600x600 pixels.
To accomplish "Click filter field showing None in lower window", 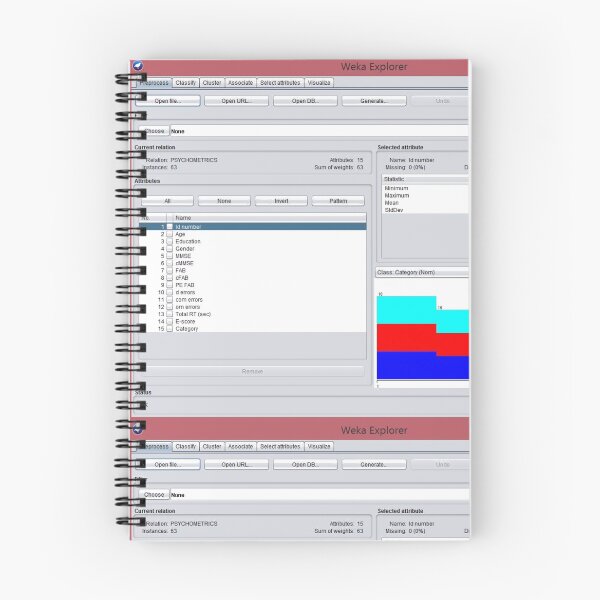I will click(x=320, y=494).
